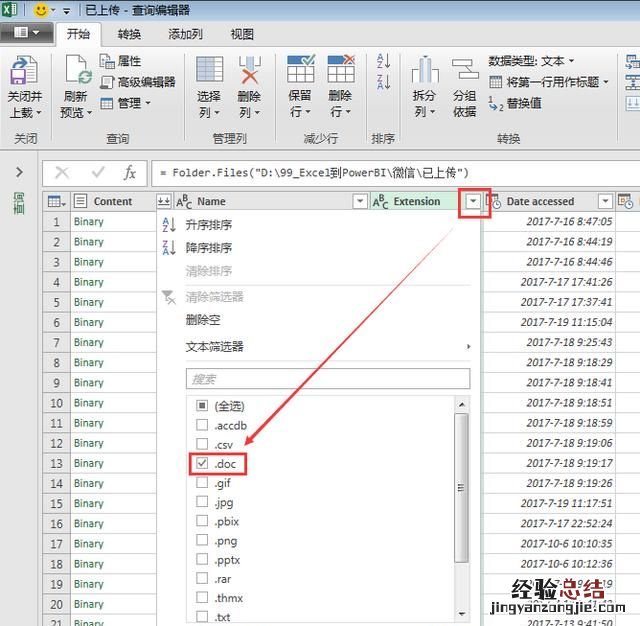
Task: Click the formula bar confirm checkmark
Action: coord(98,172)
